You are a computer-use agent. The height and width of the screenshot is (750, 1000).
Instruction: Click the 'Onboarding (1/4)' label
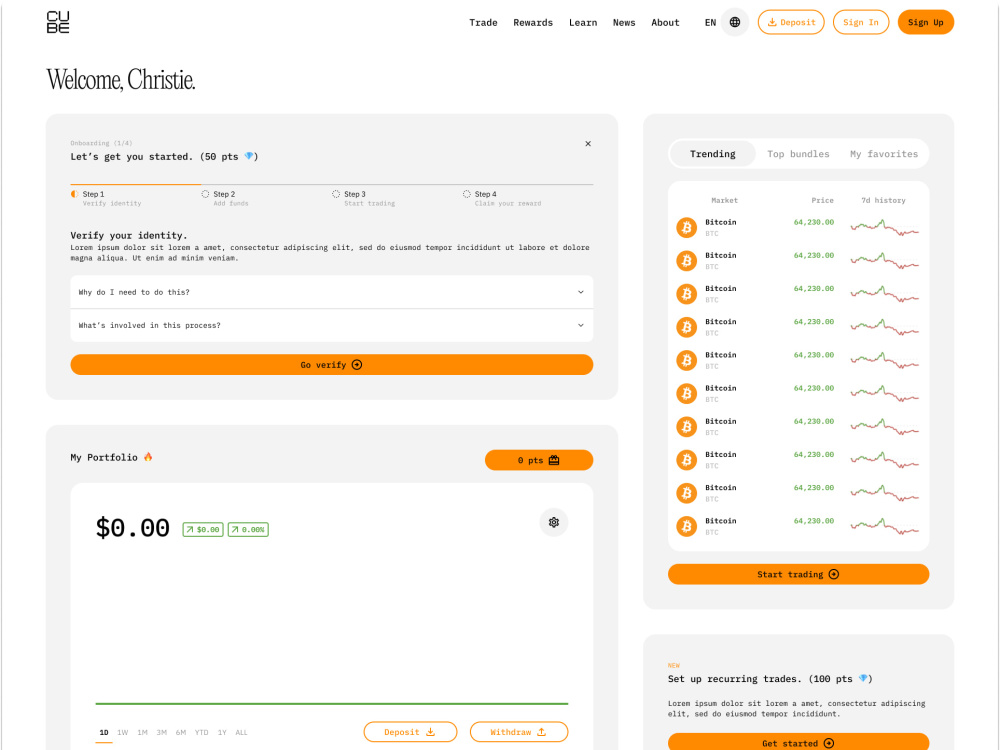(101, 143)
